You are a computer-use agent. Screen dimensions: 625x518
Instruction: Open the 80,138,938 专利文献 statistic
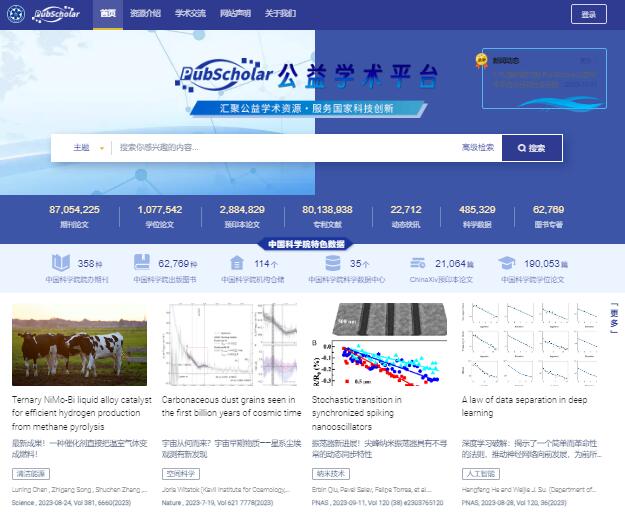point(327,216)
